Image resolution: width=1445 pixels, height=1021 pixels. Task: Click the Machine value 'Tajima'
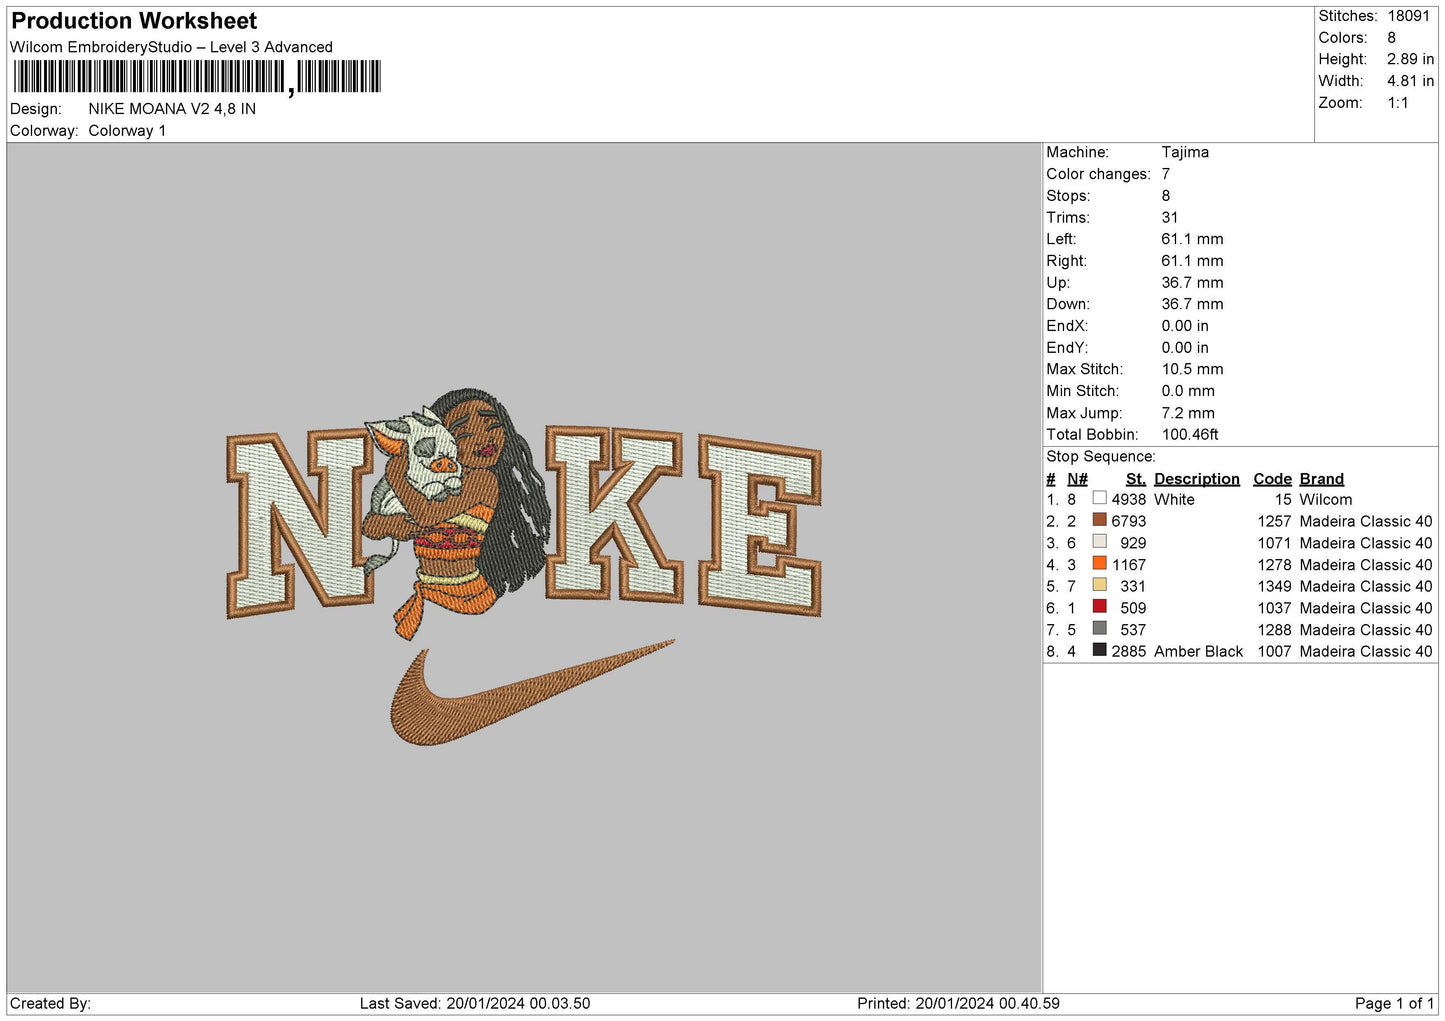point(1185,152)
